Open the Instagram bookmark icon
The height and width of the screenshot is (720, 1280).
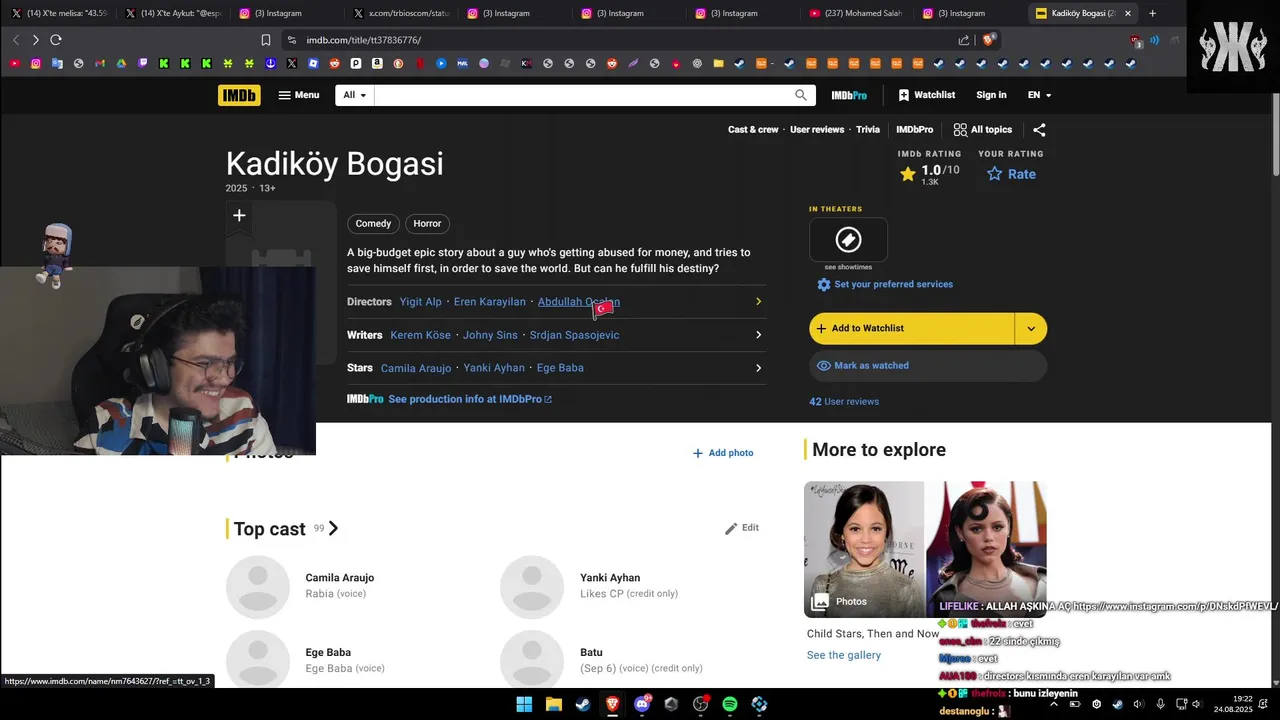point(36,63)
